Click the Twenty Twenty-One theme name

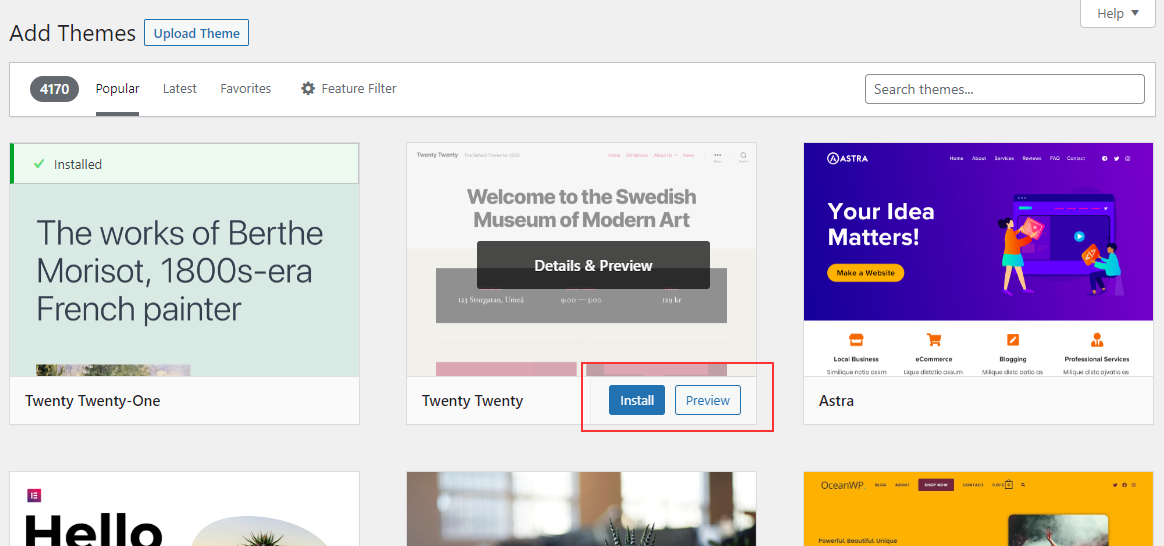coord(93,401)
